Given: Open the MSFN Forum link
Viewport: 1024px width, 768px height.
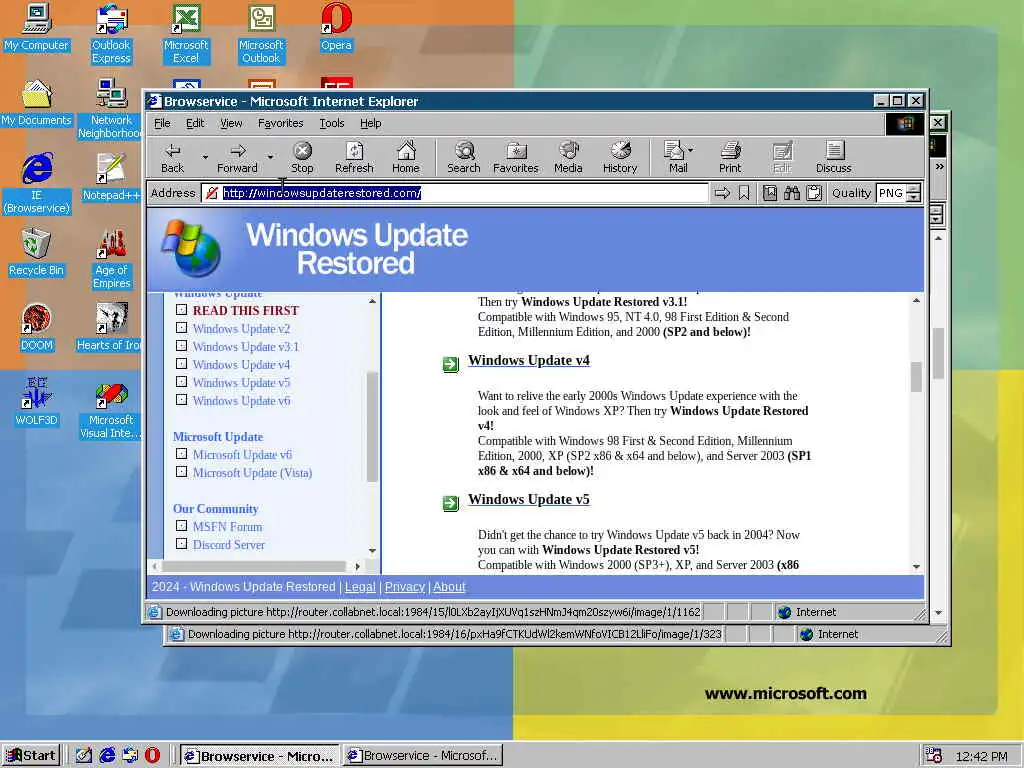Looking at the screenshot, I should click(x=227, y=526).
